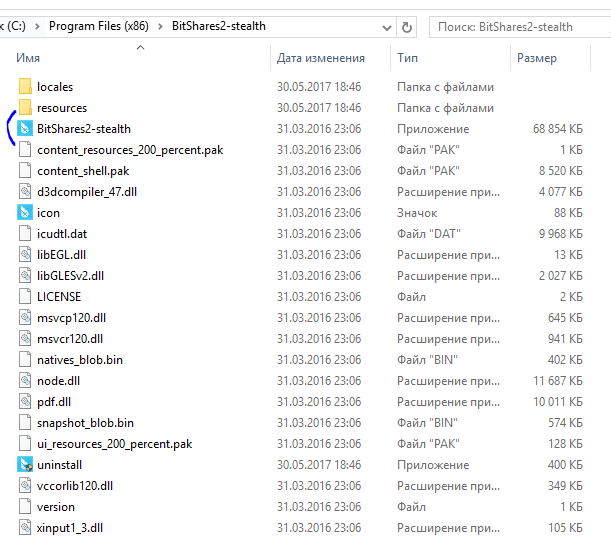This screenshot has width=611, height=558.
Task: Select the BitShares2-stealth application icon
Action: 25,129
